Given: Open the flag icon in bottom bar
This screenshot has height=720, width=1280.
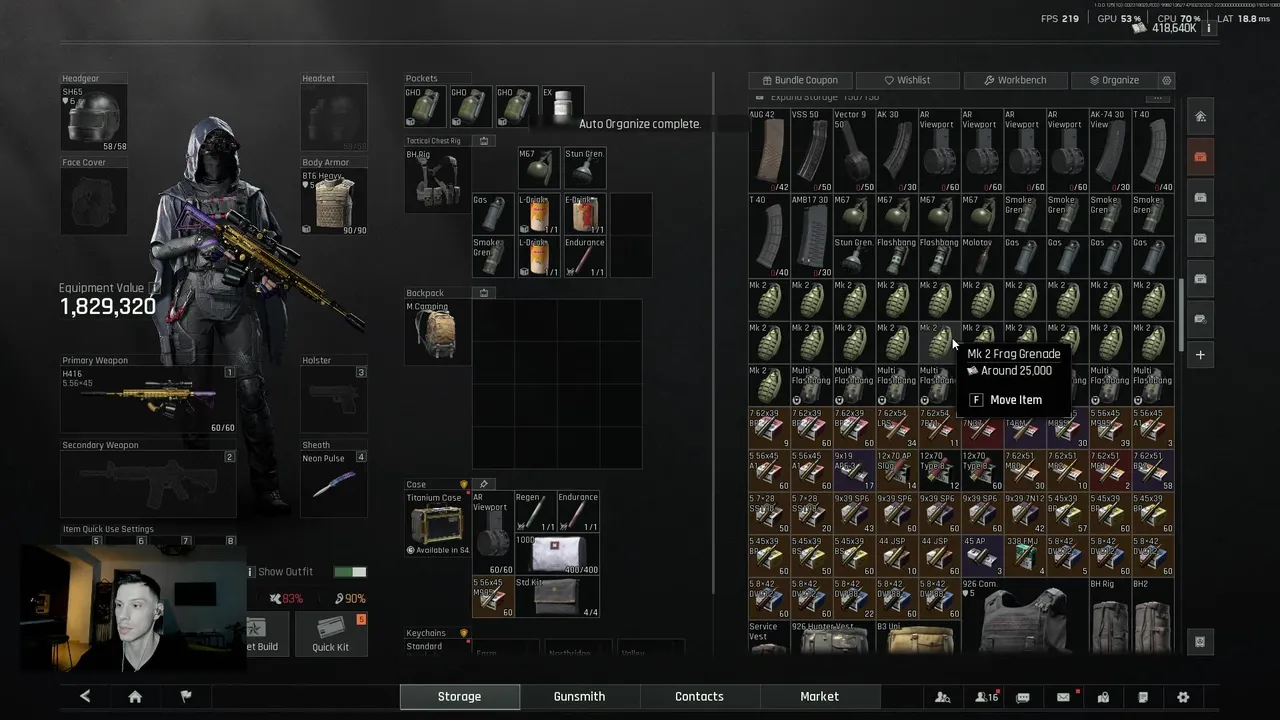Looking at the screenshot, I should [x=186, y=697].
